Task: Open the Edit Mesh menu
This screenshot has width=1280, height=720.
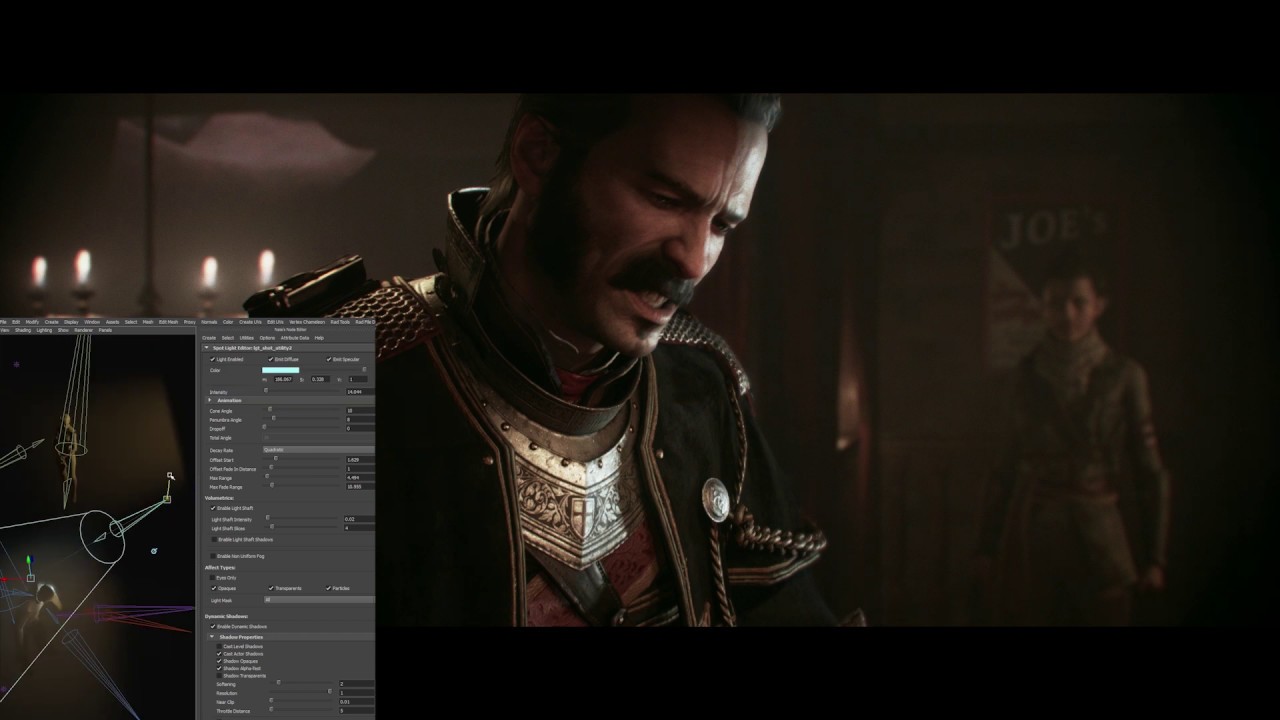Action: (x=168, y=322)
